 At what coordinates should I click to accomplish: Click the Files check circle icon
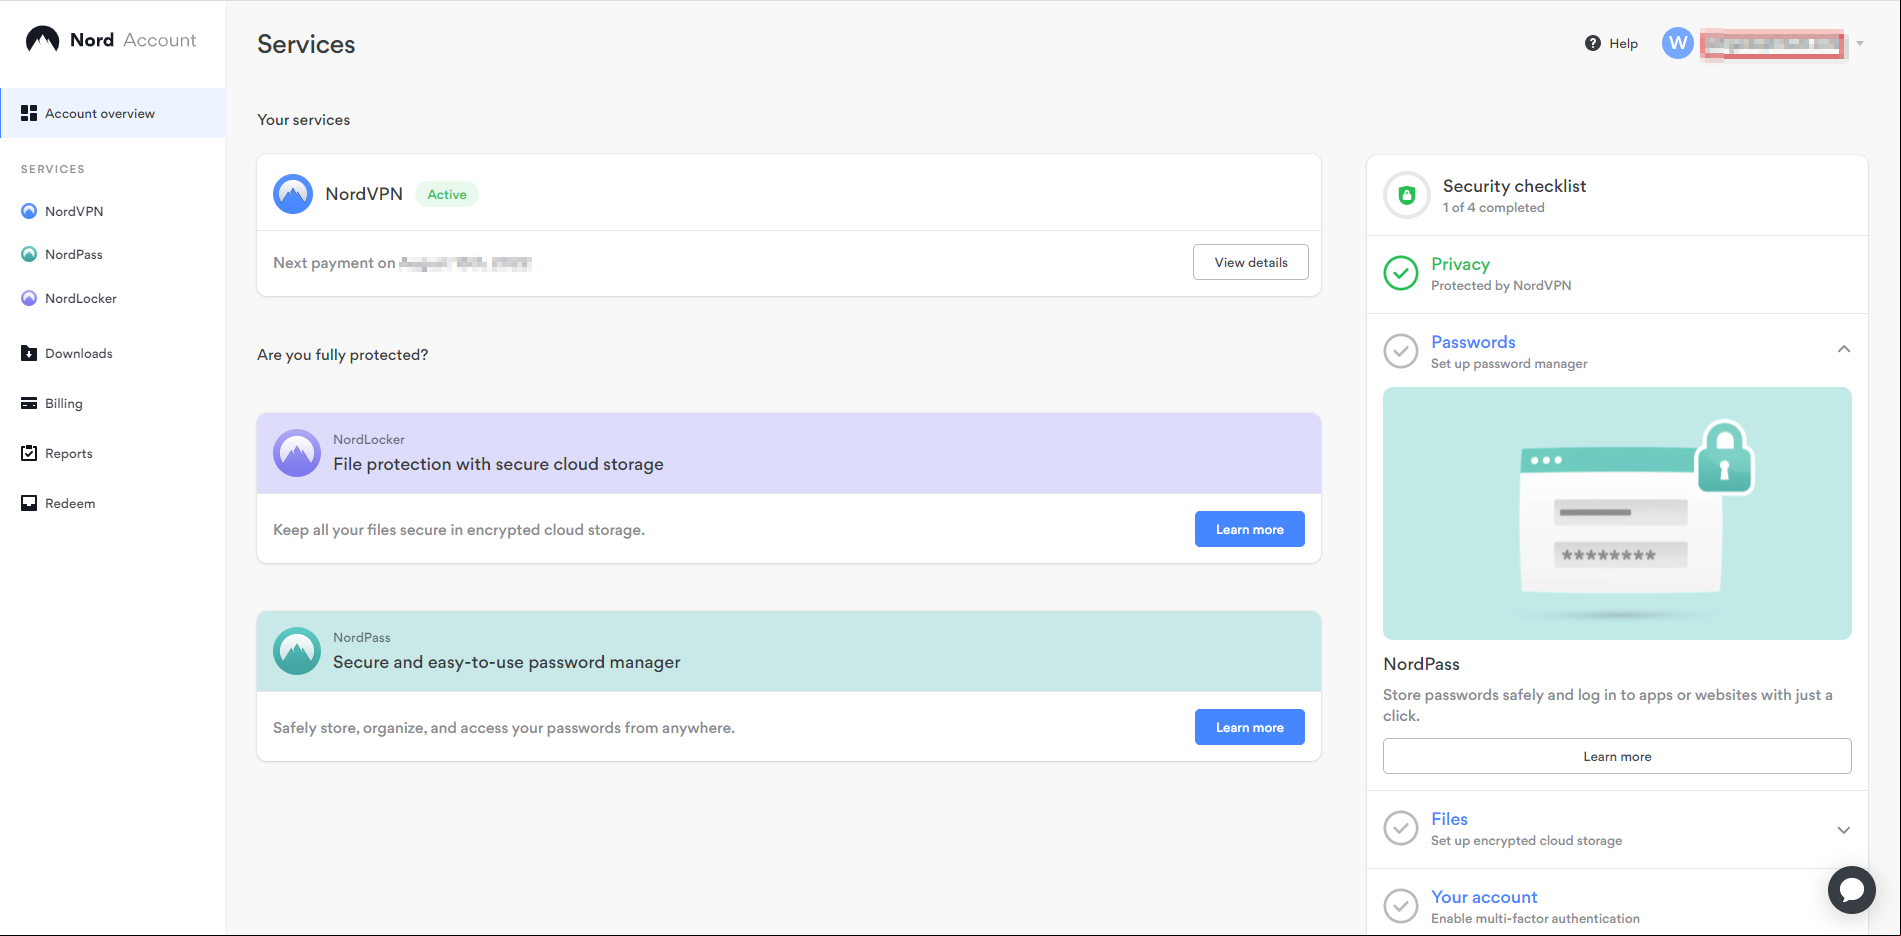point(1401,828)
